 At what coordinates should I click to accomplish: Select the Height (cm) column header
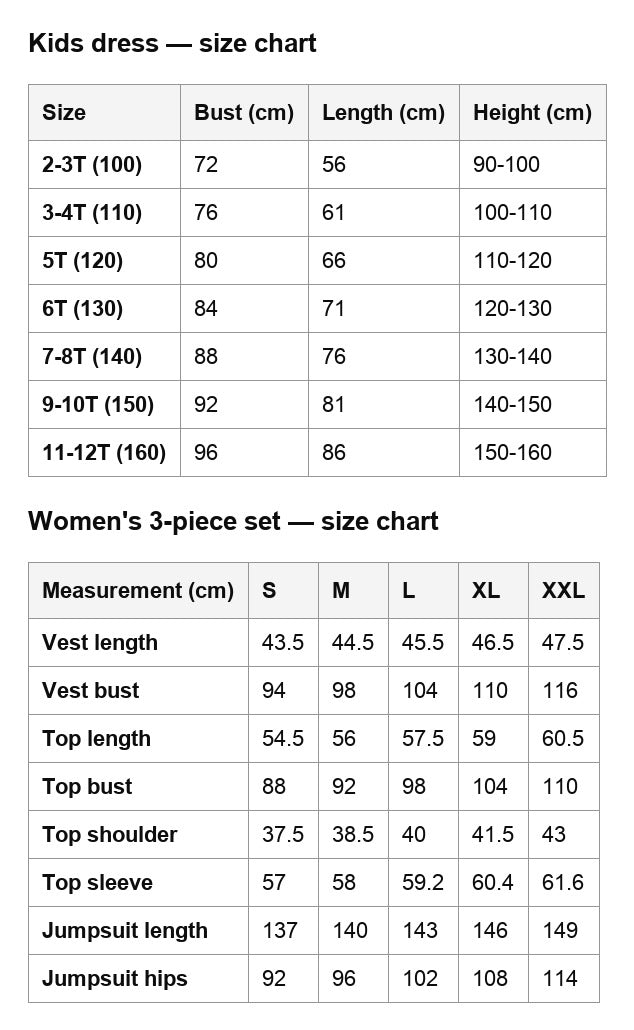[532, 112]
